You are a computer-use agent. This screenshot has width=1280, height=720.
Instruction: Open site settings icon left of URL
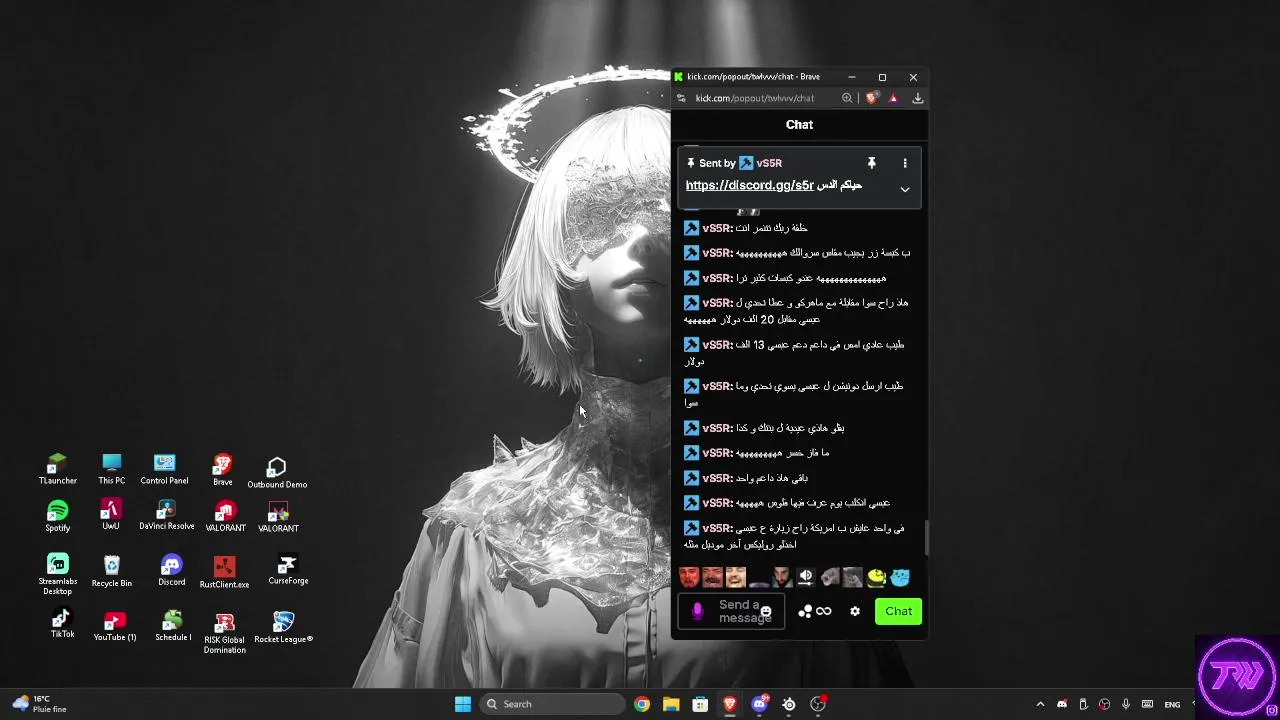click(x=681, y=98)
